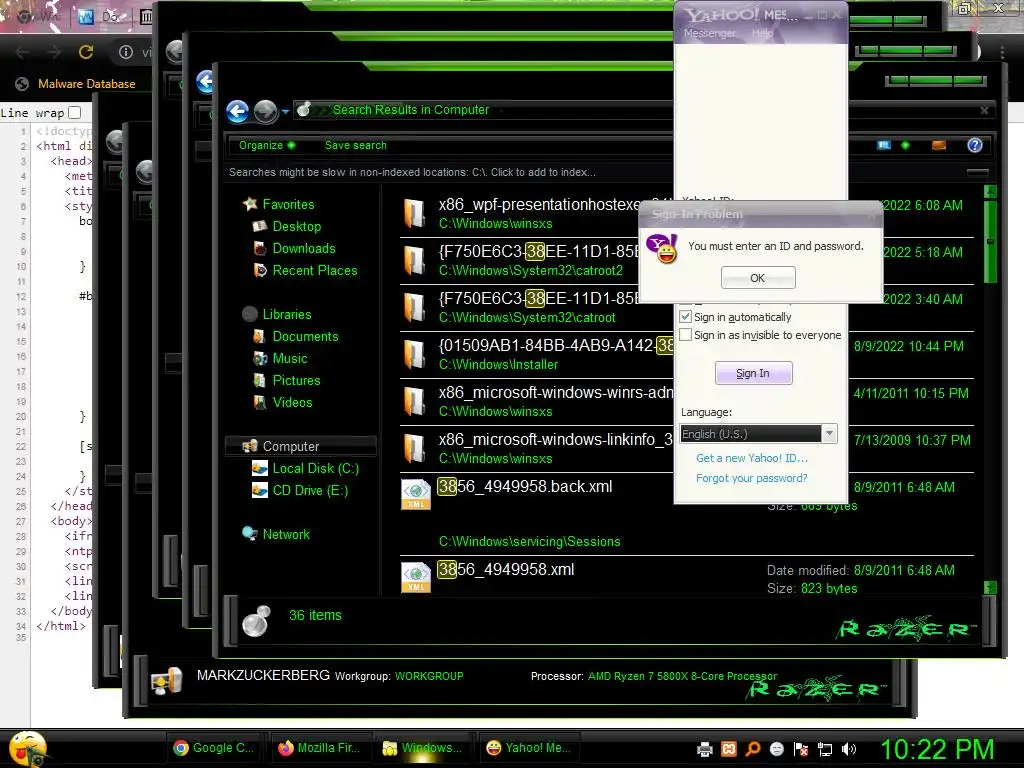Toggle Sign in as invisible to everyone
1024x768 pixels.
point(686,335)
